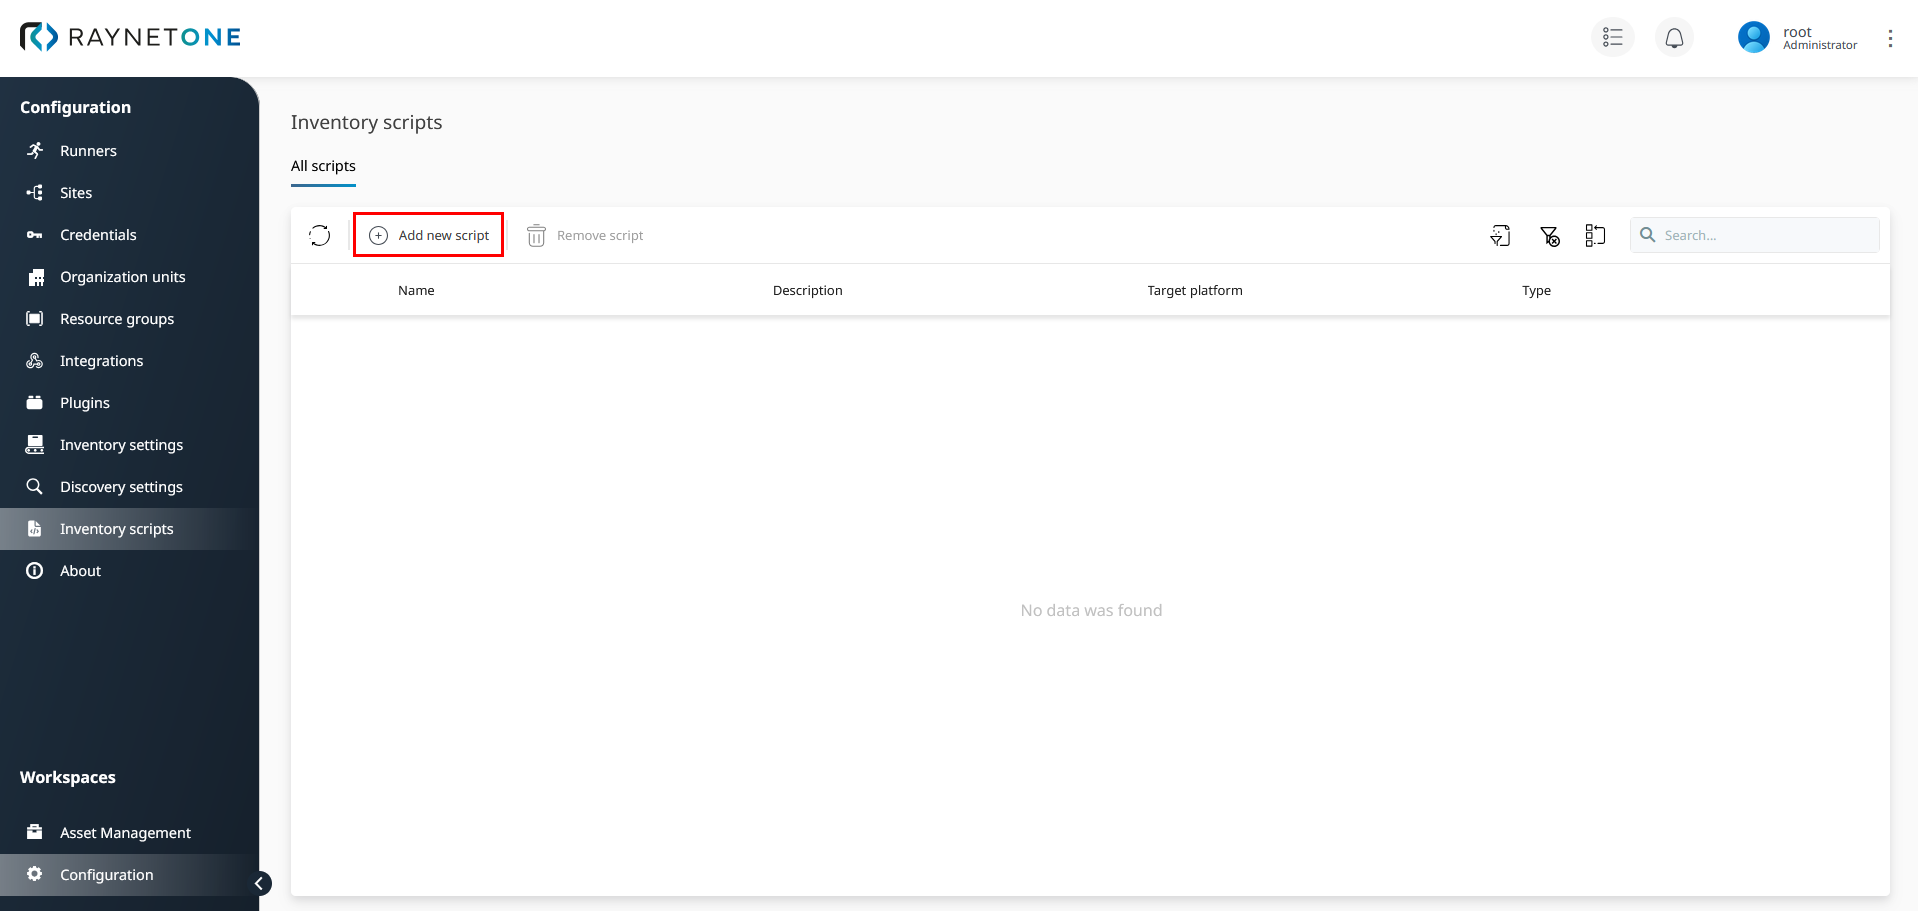Click Remove script
This screenshot has height=911, width=1918.
point(585,235)
